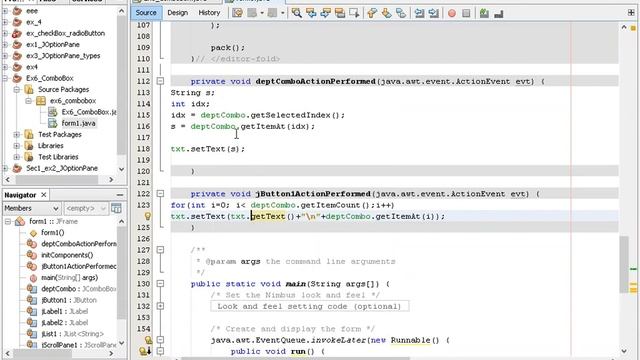
Task: Collapse the Ex6_ComboBox project node
Action: tap(5, 78)
